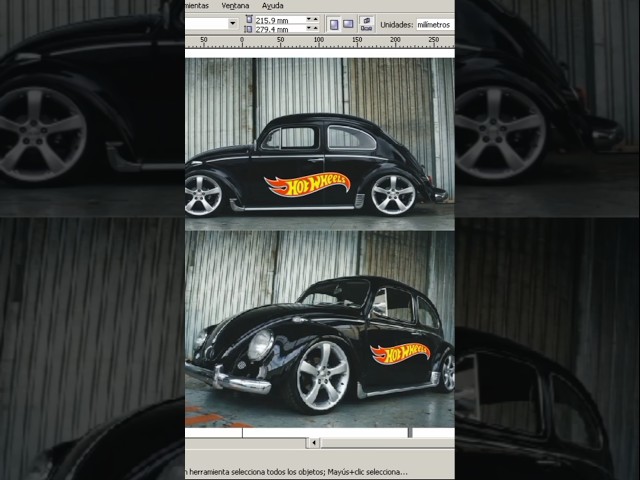Open the Ventana menu
The width and height of the screenshot is (640, 480).
click(x=235, y=6)
